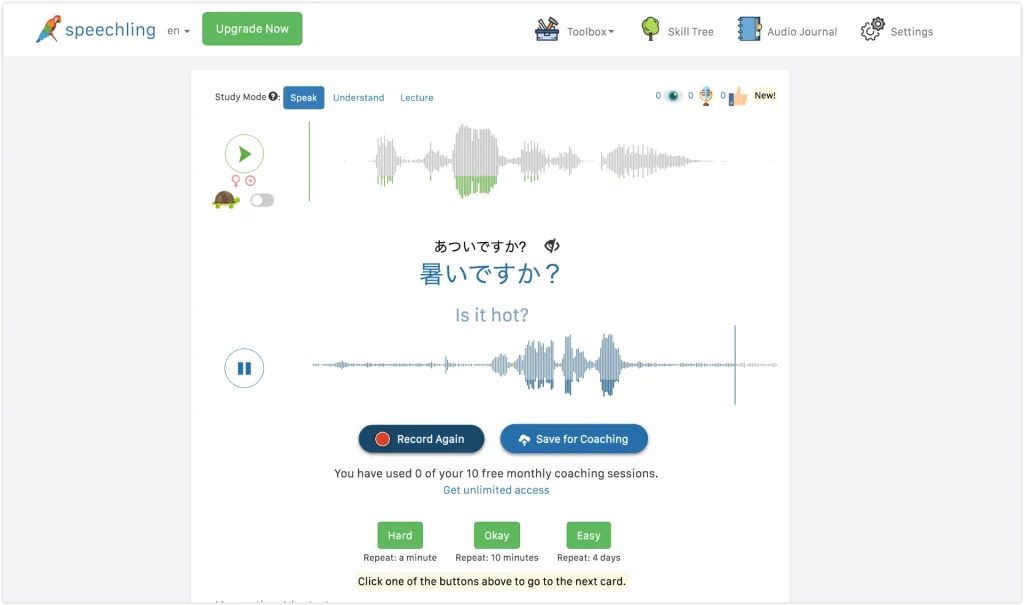Click the thumbs-up counter icon

pos(738,97)
